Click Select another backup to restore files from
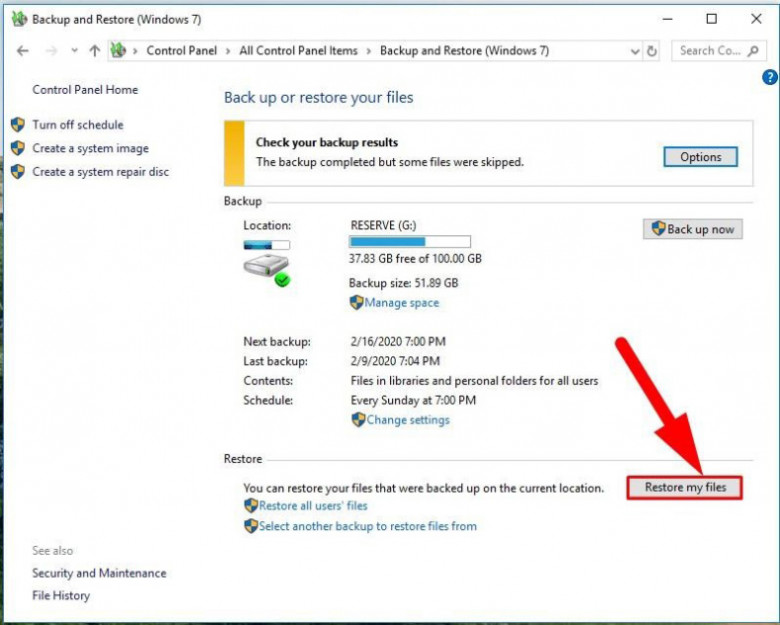Screen dimensions: 780x625 click(x=368, y=526)
